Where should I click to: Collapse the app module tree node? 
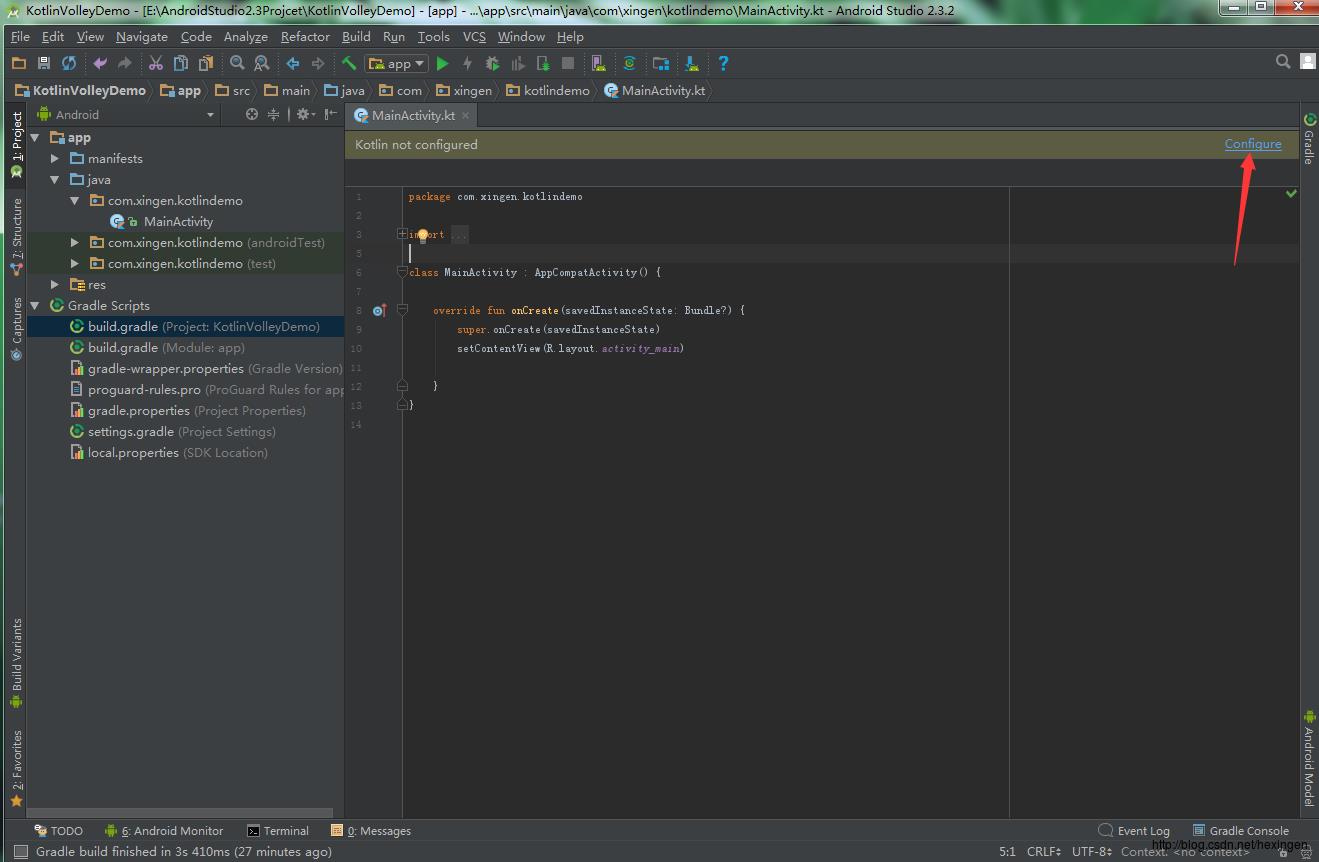36,138
